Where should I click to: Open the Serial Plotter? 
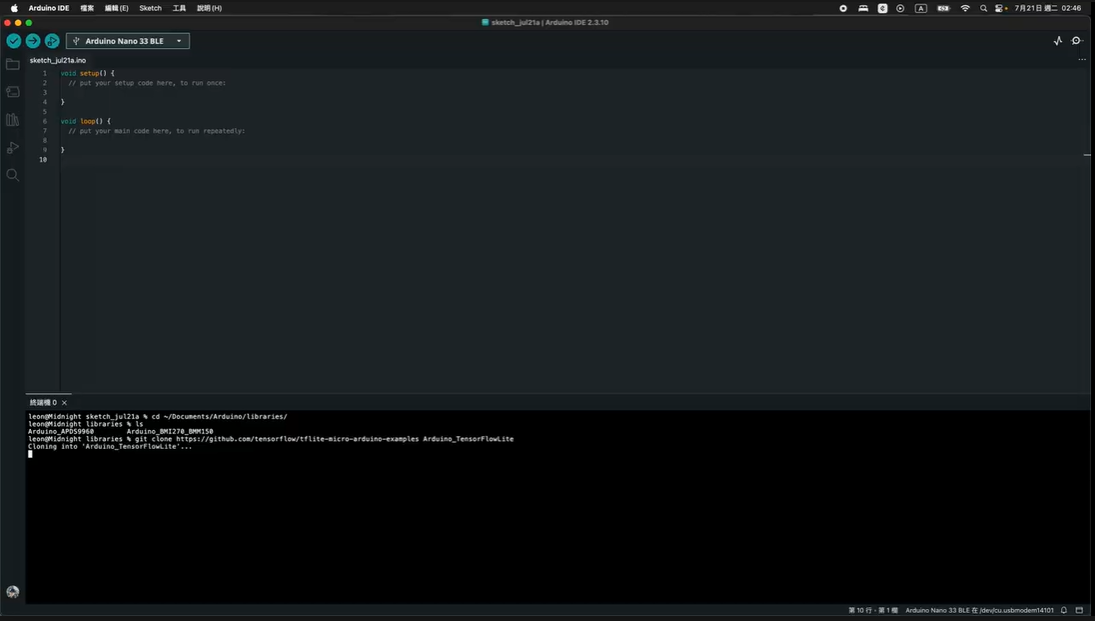pos(1058,41)
